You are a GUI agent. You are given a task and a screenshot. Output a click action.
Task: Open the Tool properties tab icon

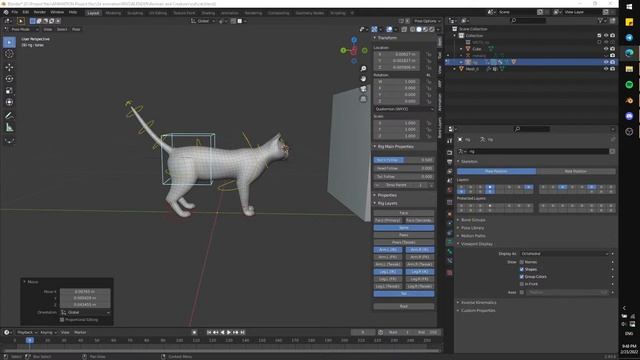coord(449,140)
